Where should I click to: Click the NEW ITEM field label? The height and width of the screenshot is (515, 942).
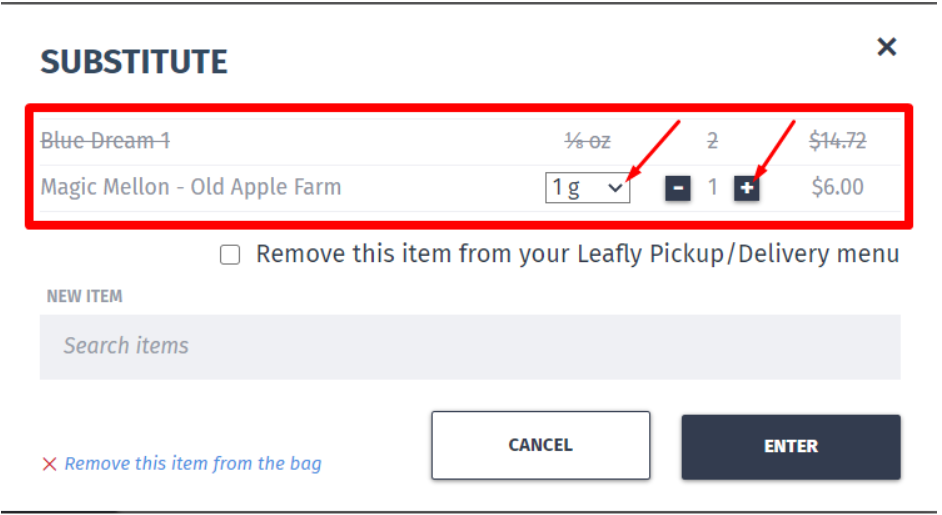[x=85, y=296]
